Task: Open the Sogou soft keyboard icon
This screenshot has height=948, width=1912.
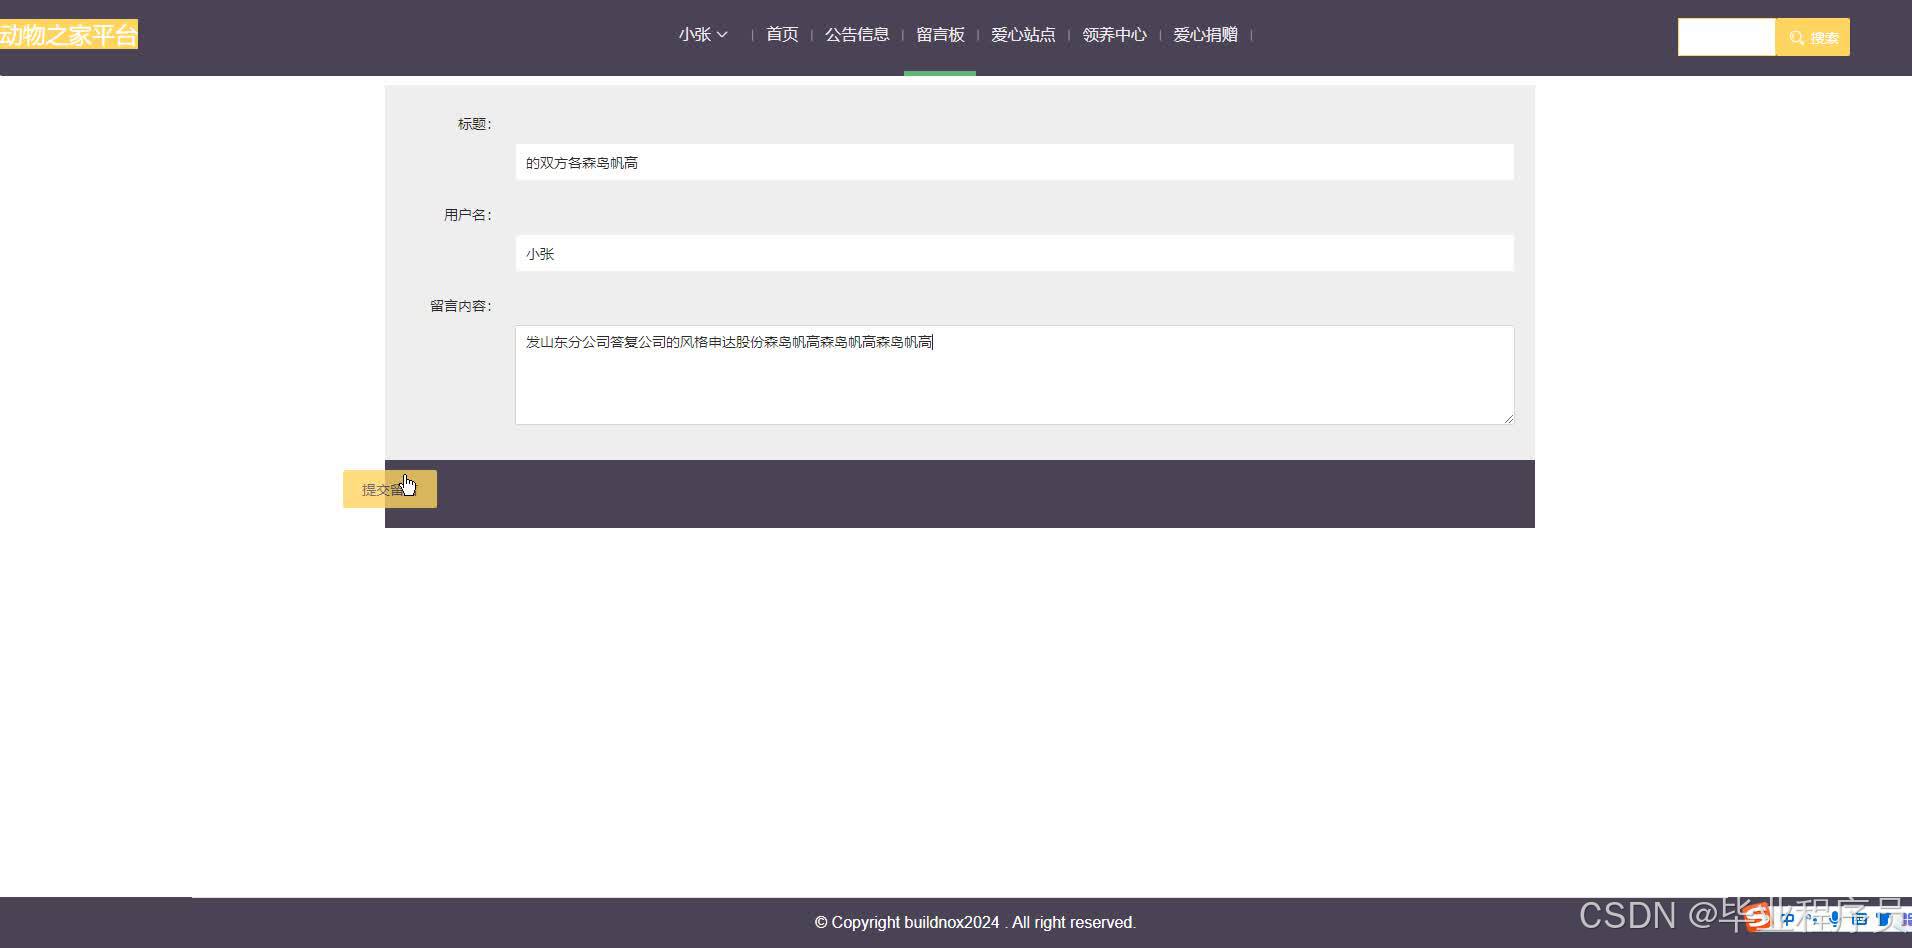Action: [1859, 918]
